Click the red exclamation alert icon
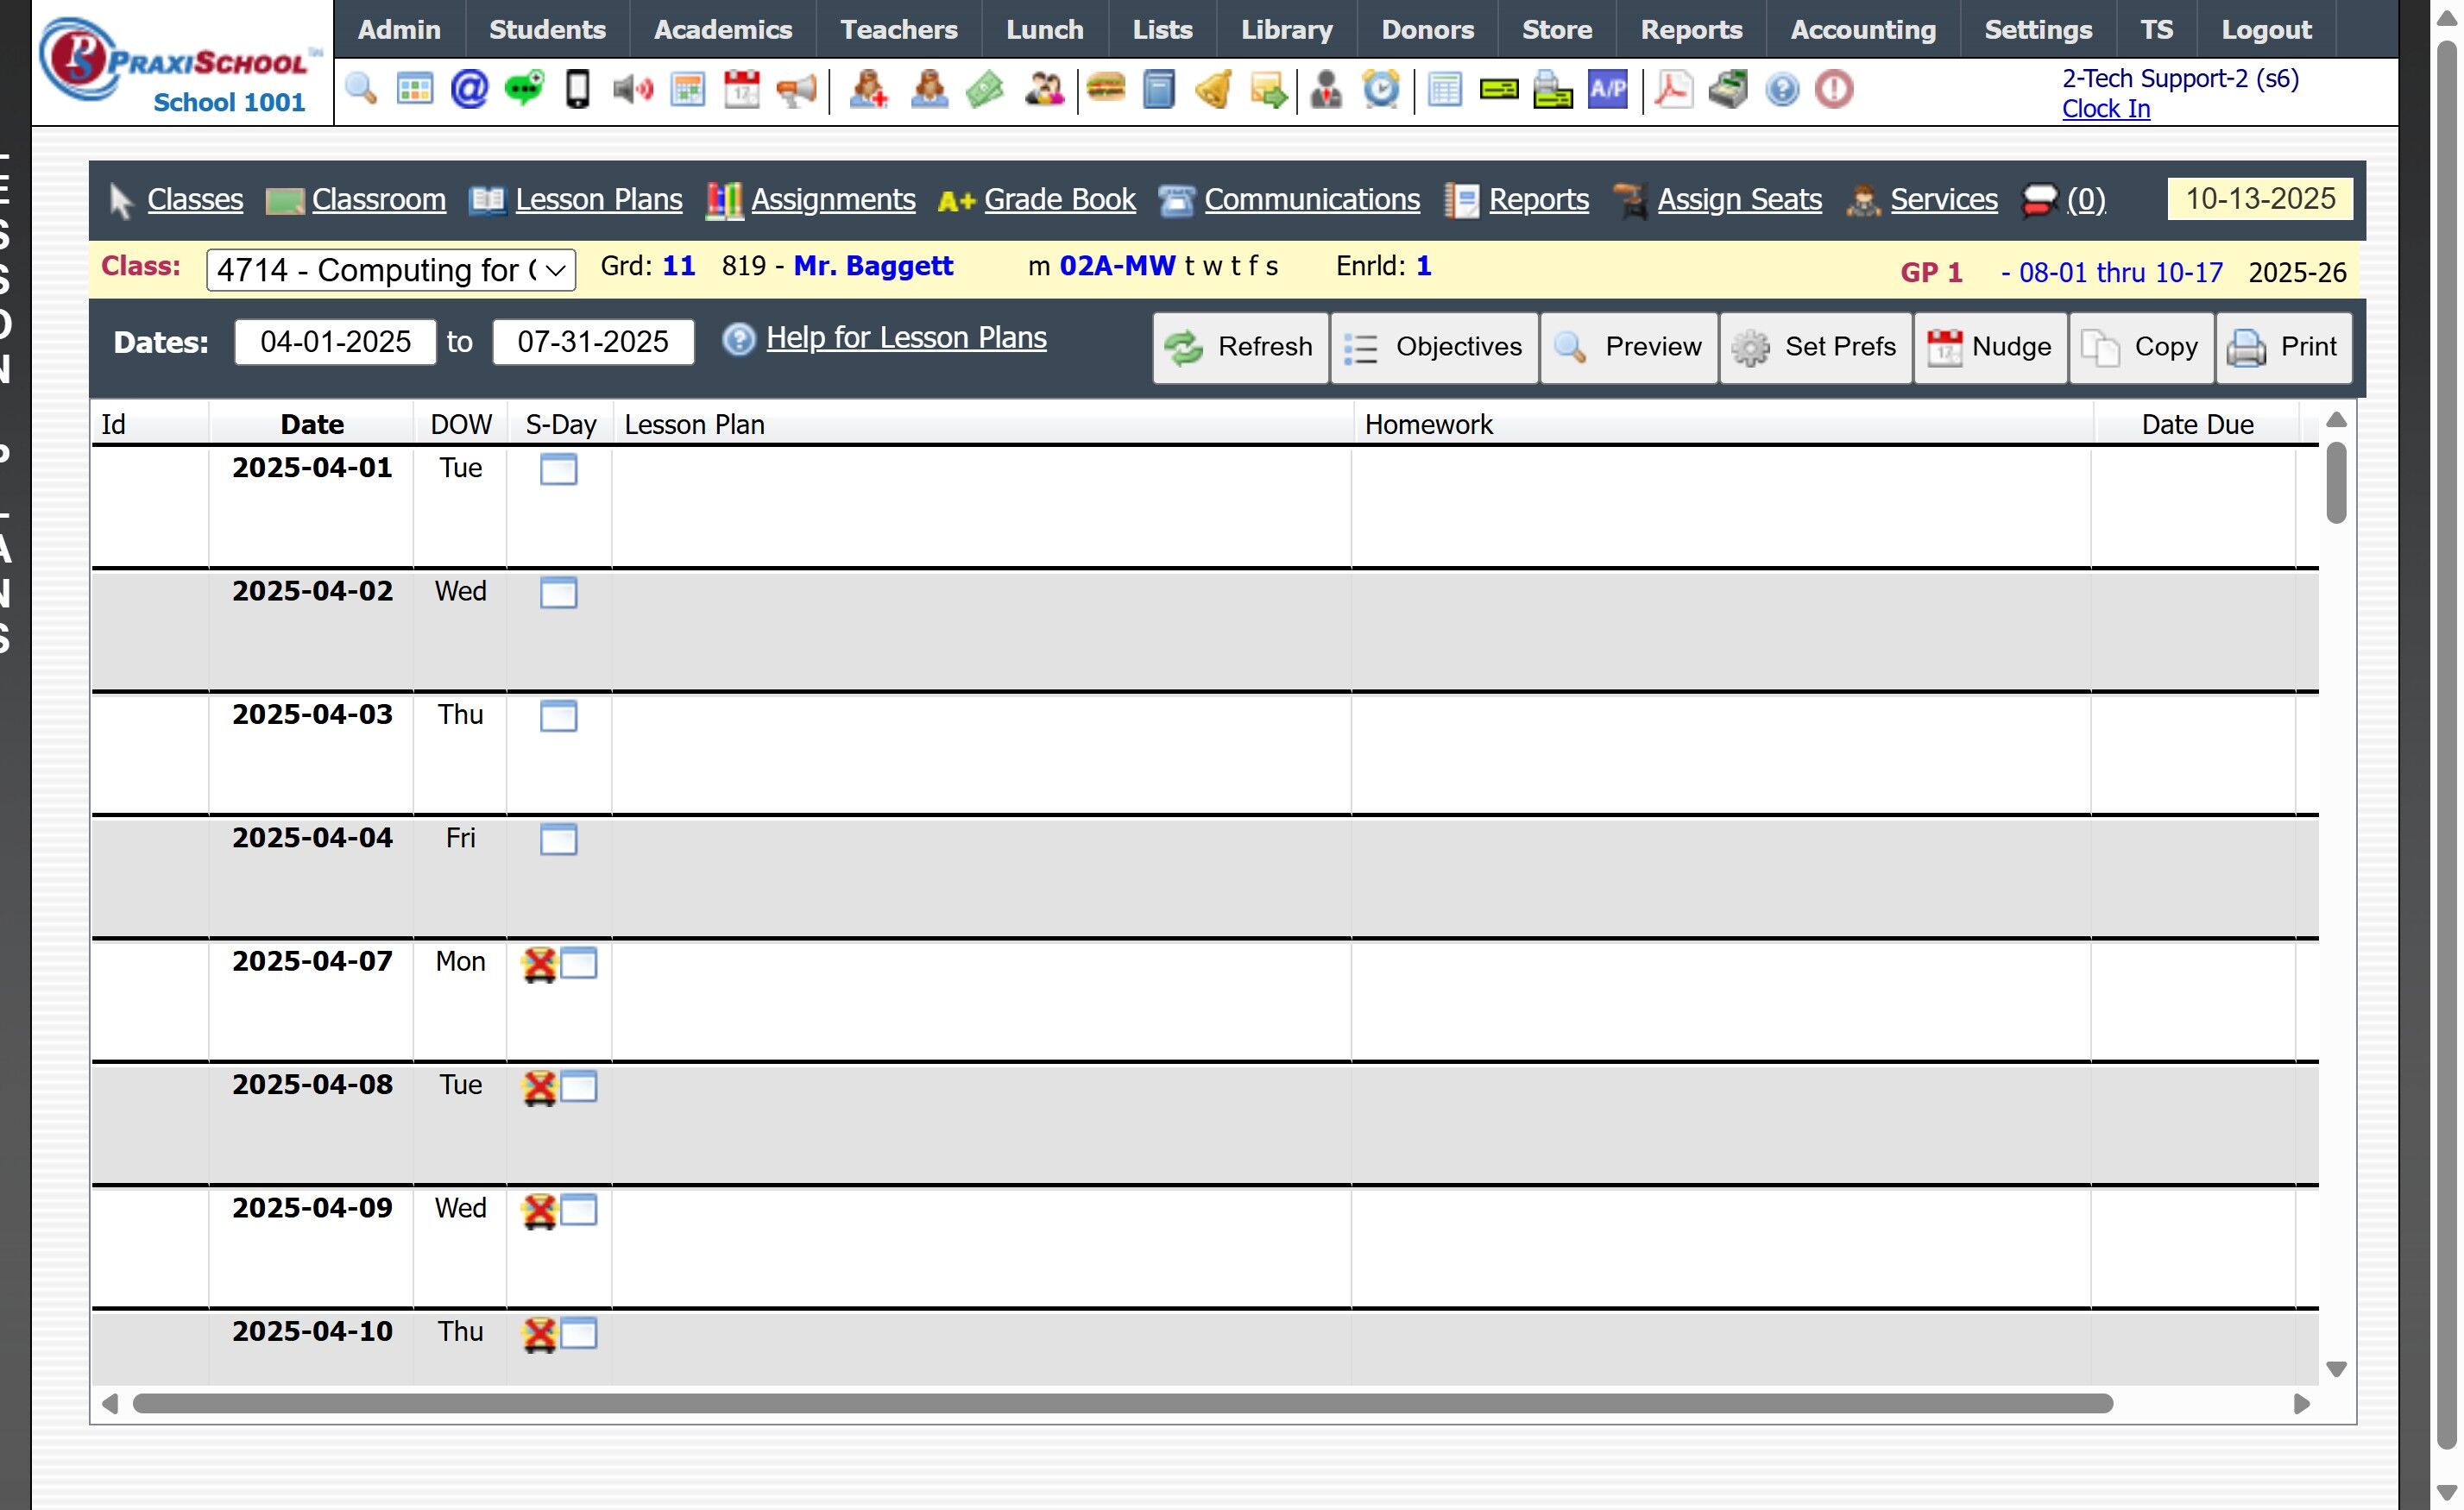 pos(1834,90)
